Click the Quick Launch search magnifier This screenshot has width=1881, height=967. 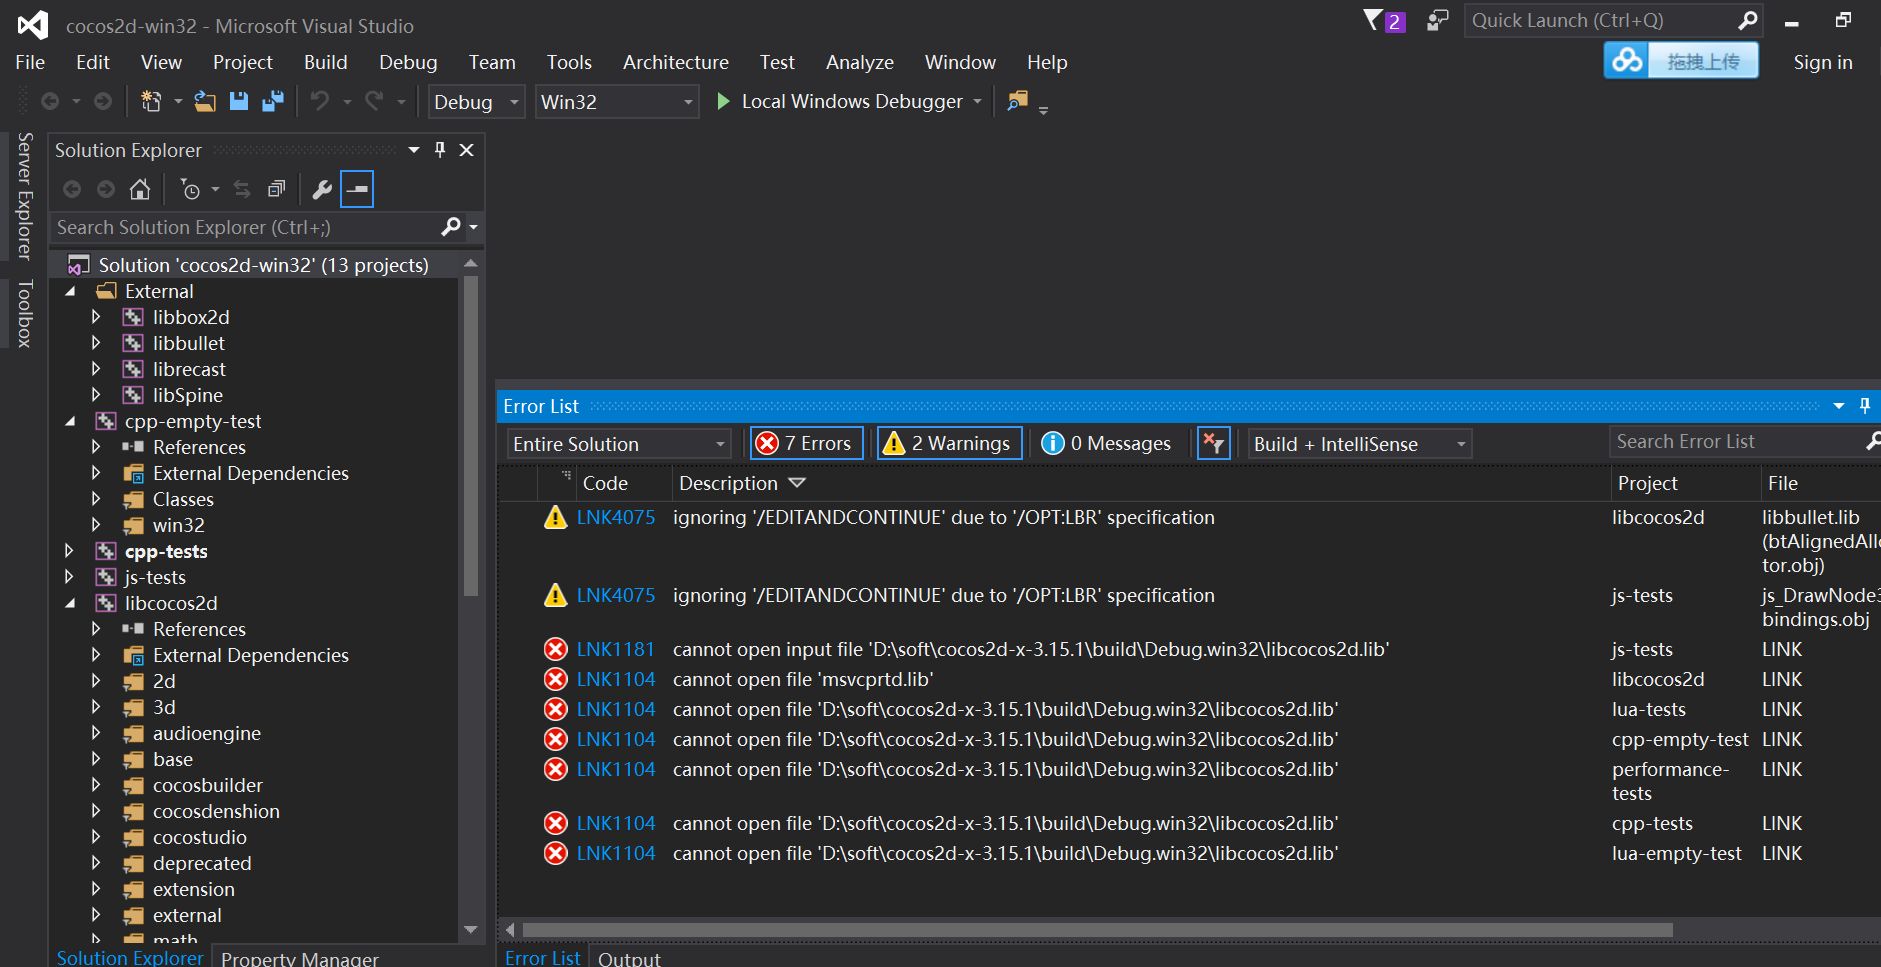coord(1747,21)
